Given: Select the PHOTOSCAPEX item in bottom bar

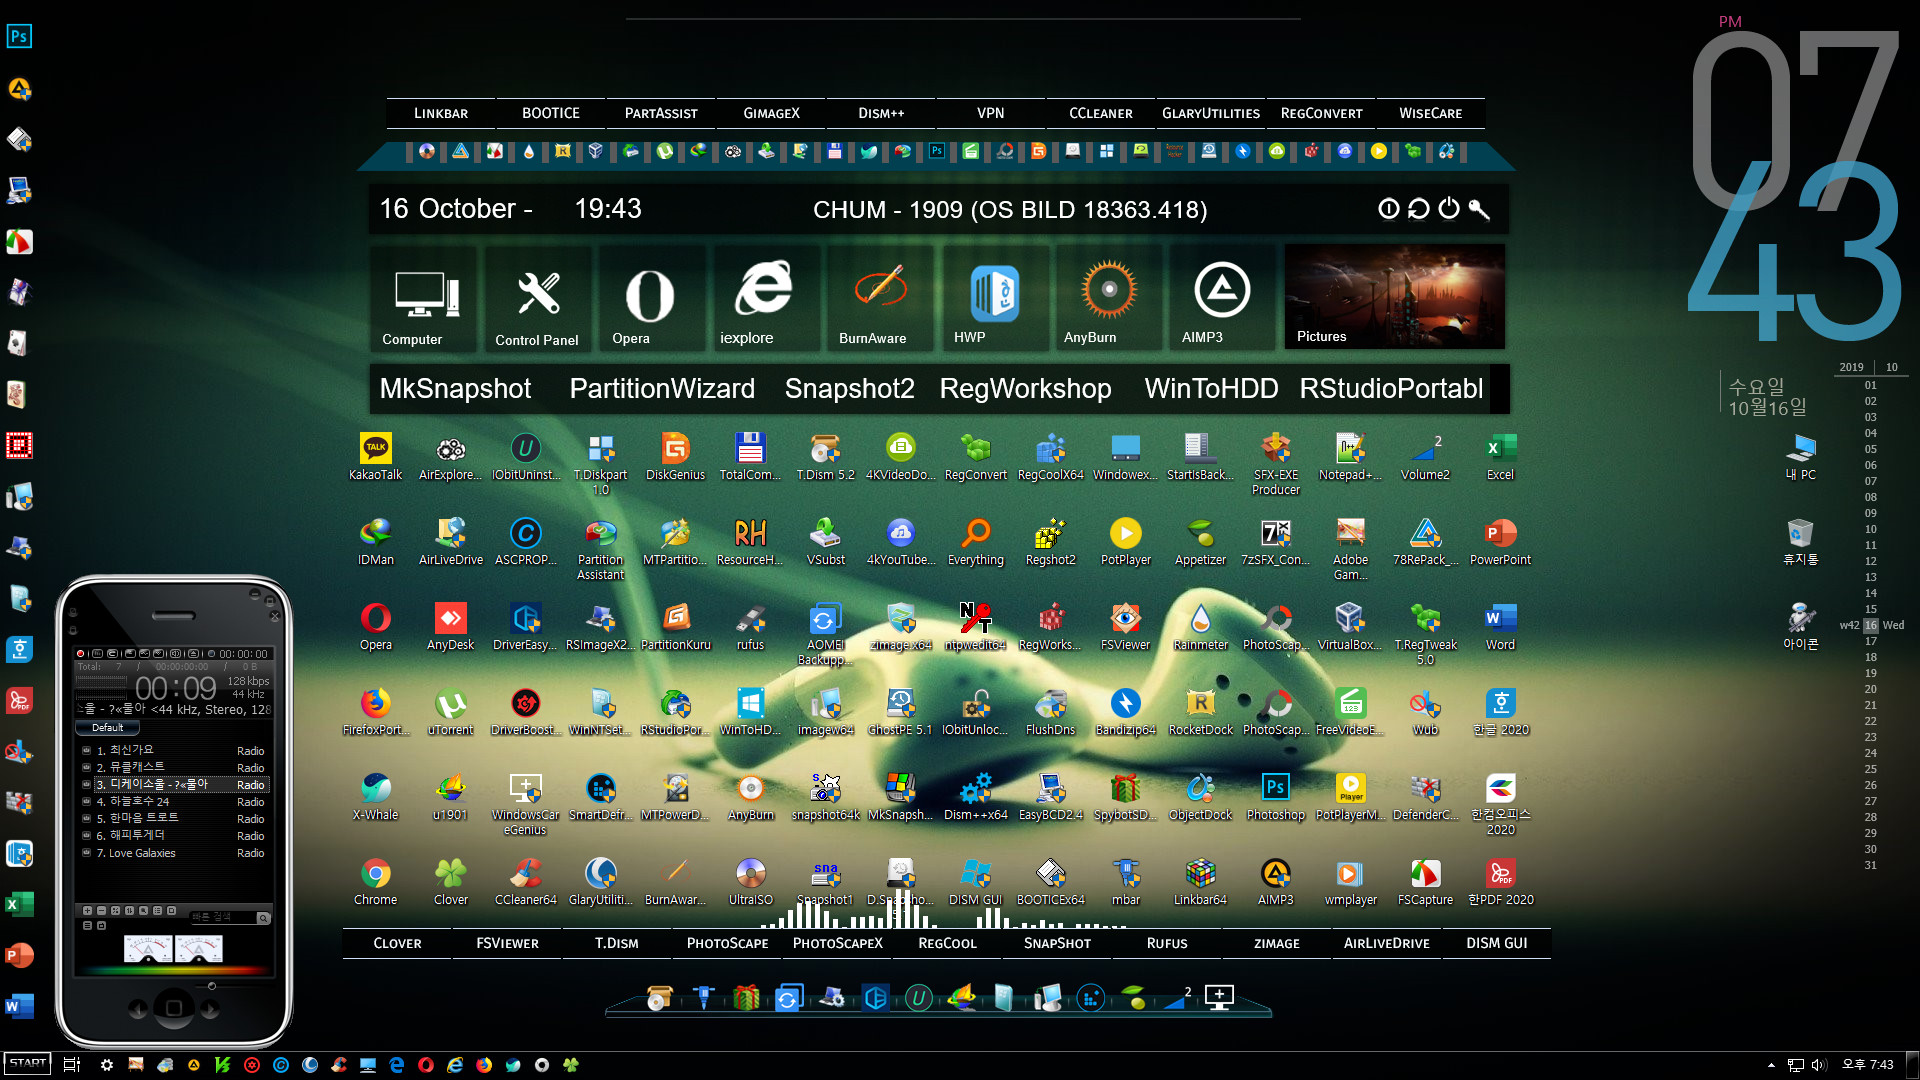Looking at the screenshot, I should point(838,943).
